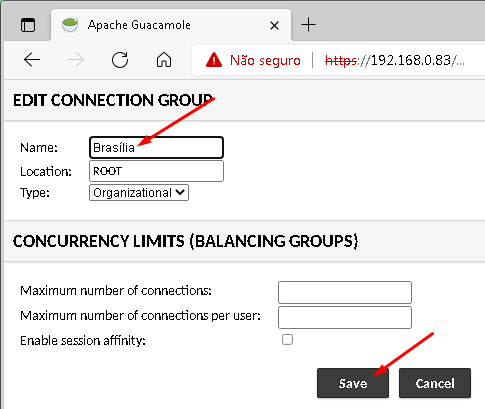Click the Name field containing Brasília
This screenshot has width=485, height=409.
[156, 147]
